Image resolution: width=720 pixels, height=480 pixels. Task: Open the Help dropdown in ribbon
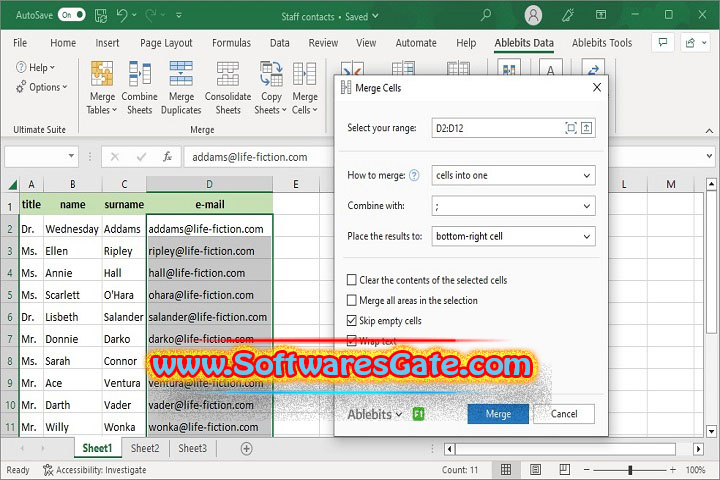tap(35, 68)
